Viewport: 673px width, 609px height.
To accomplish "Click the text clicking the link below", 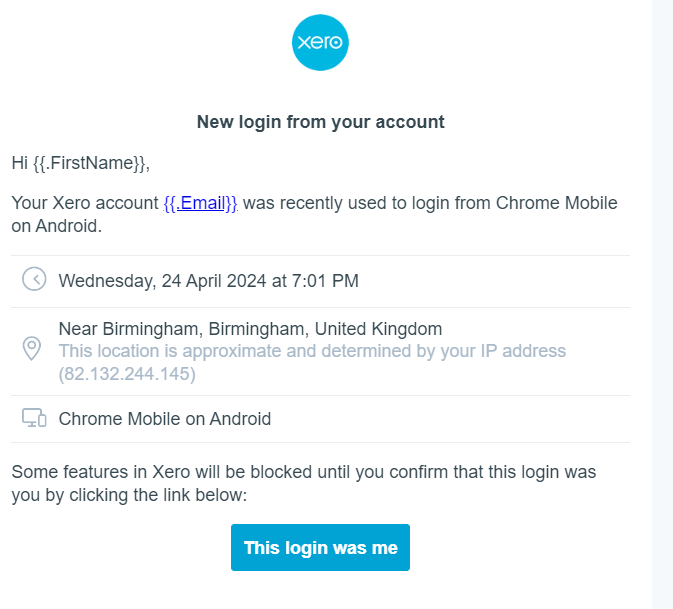I will click(158, 495).
